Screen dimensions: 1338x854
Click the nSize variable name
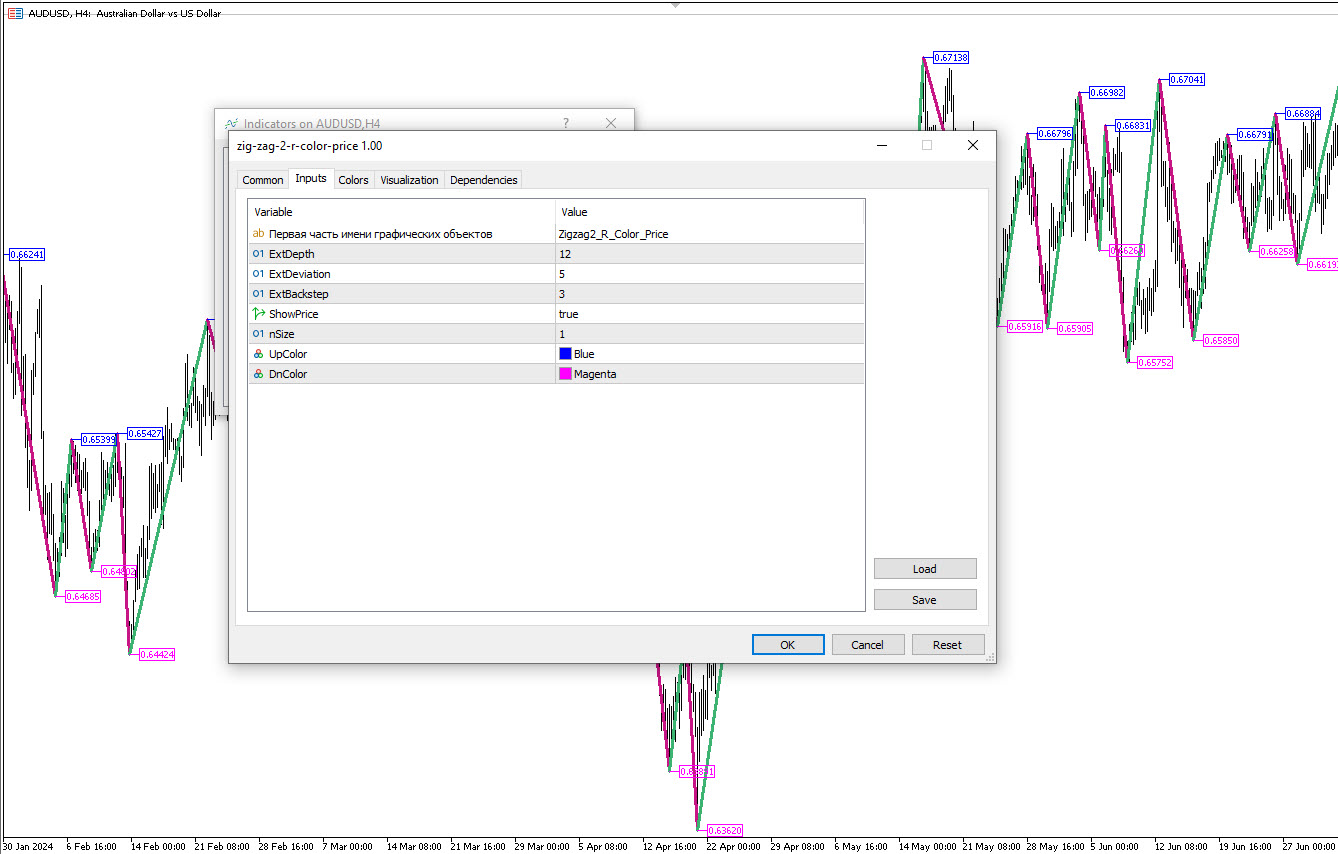(x=281, y=334)
